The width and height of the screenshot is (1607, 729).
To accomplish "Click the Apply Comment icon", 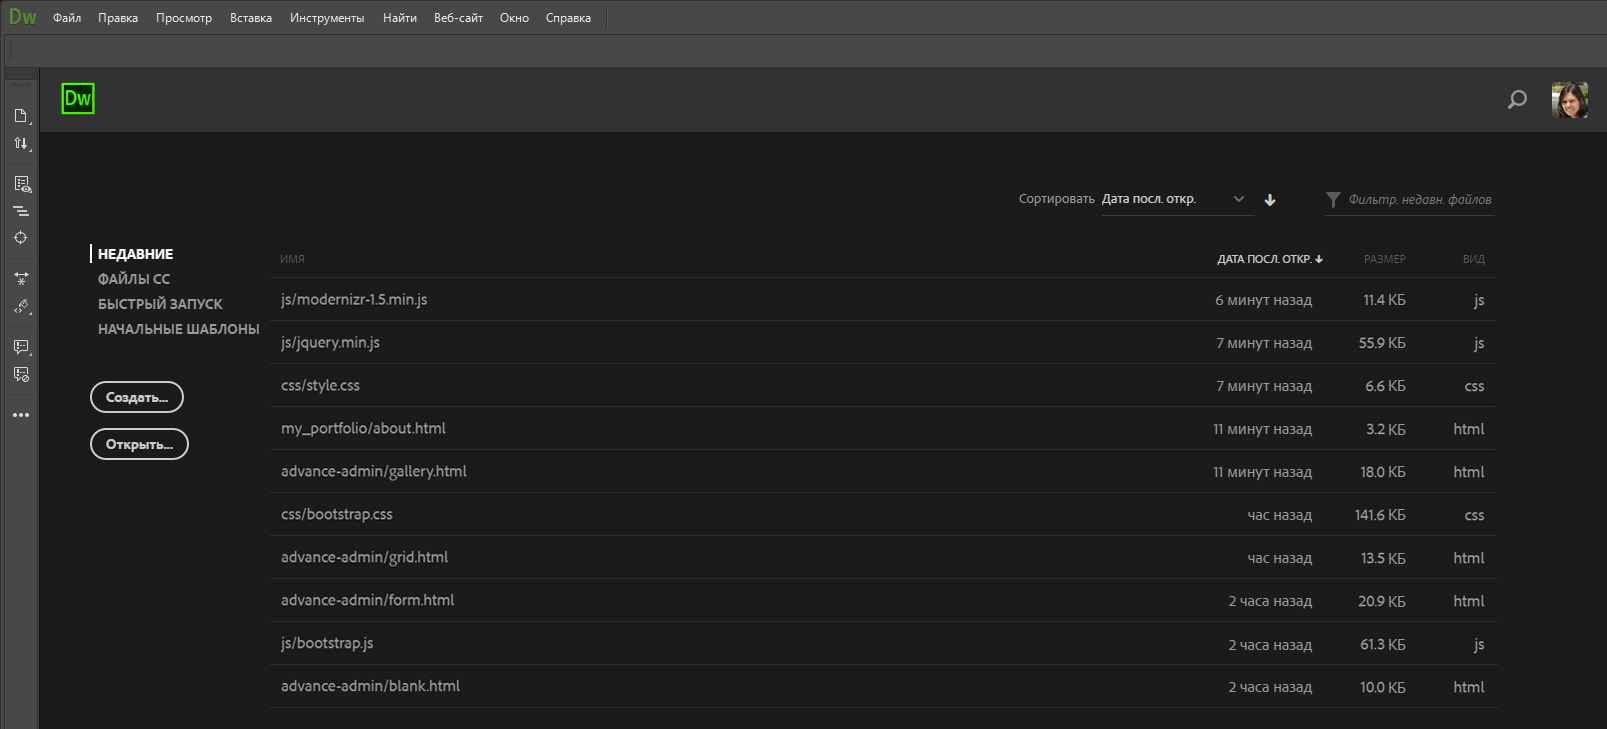I will tap(21, 347).
